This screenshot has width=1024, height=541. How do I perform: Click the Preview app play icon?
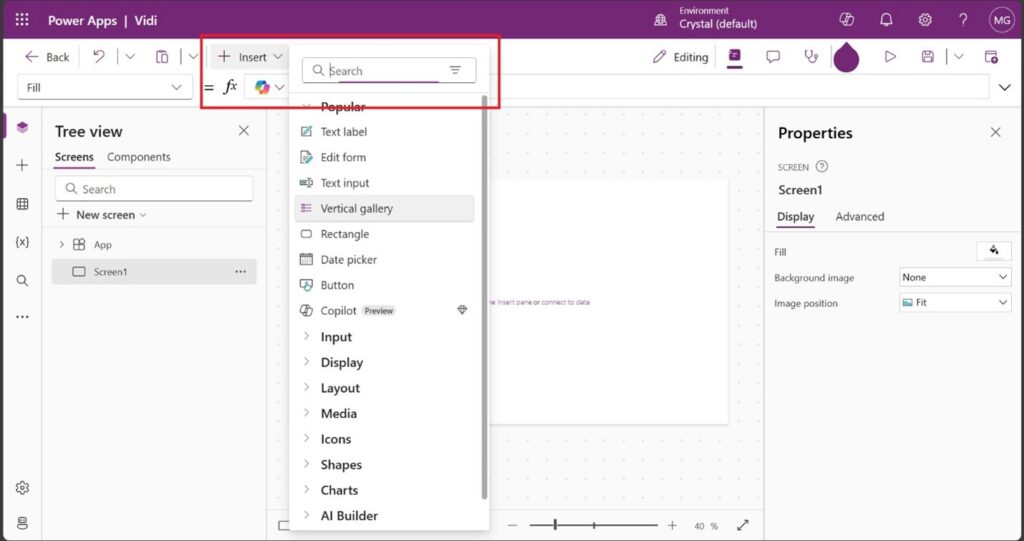tap(890, 57)
